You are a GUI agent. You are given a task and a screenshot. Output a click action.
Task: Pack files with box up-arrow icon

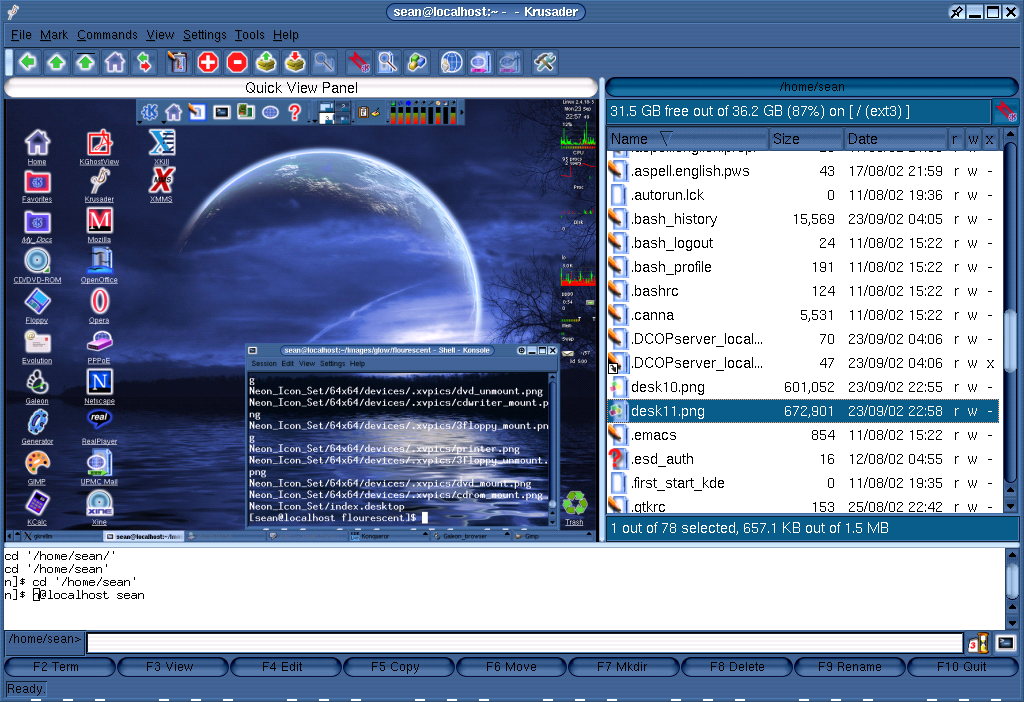click(x=266, y=62)
